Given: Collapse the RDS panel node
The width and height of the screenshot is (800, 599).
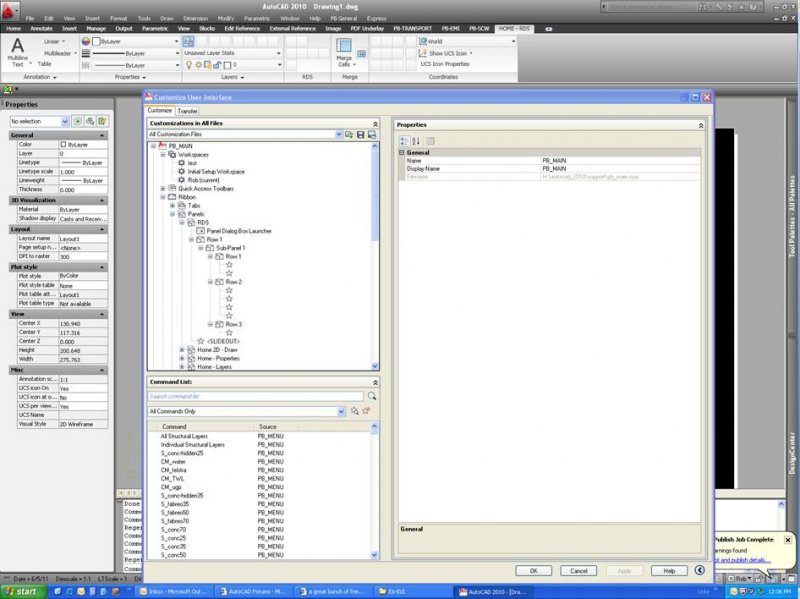Looking at the screenshot, I should tap(182, 222).
